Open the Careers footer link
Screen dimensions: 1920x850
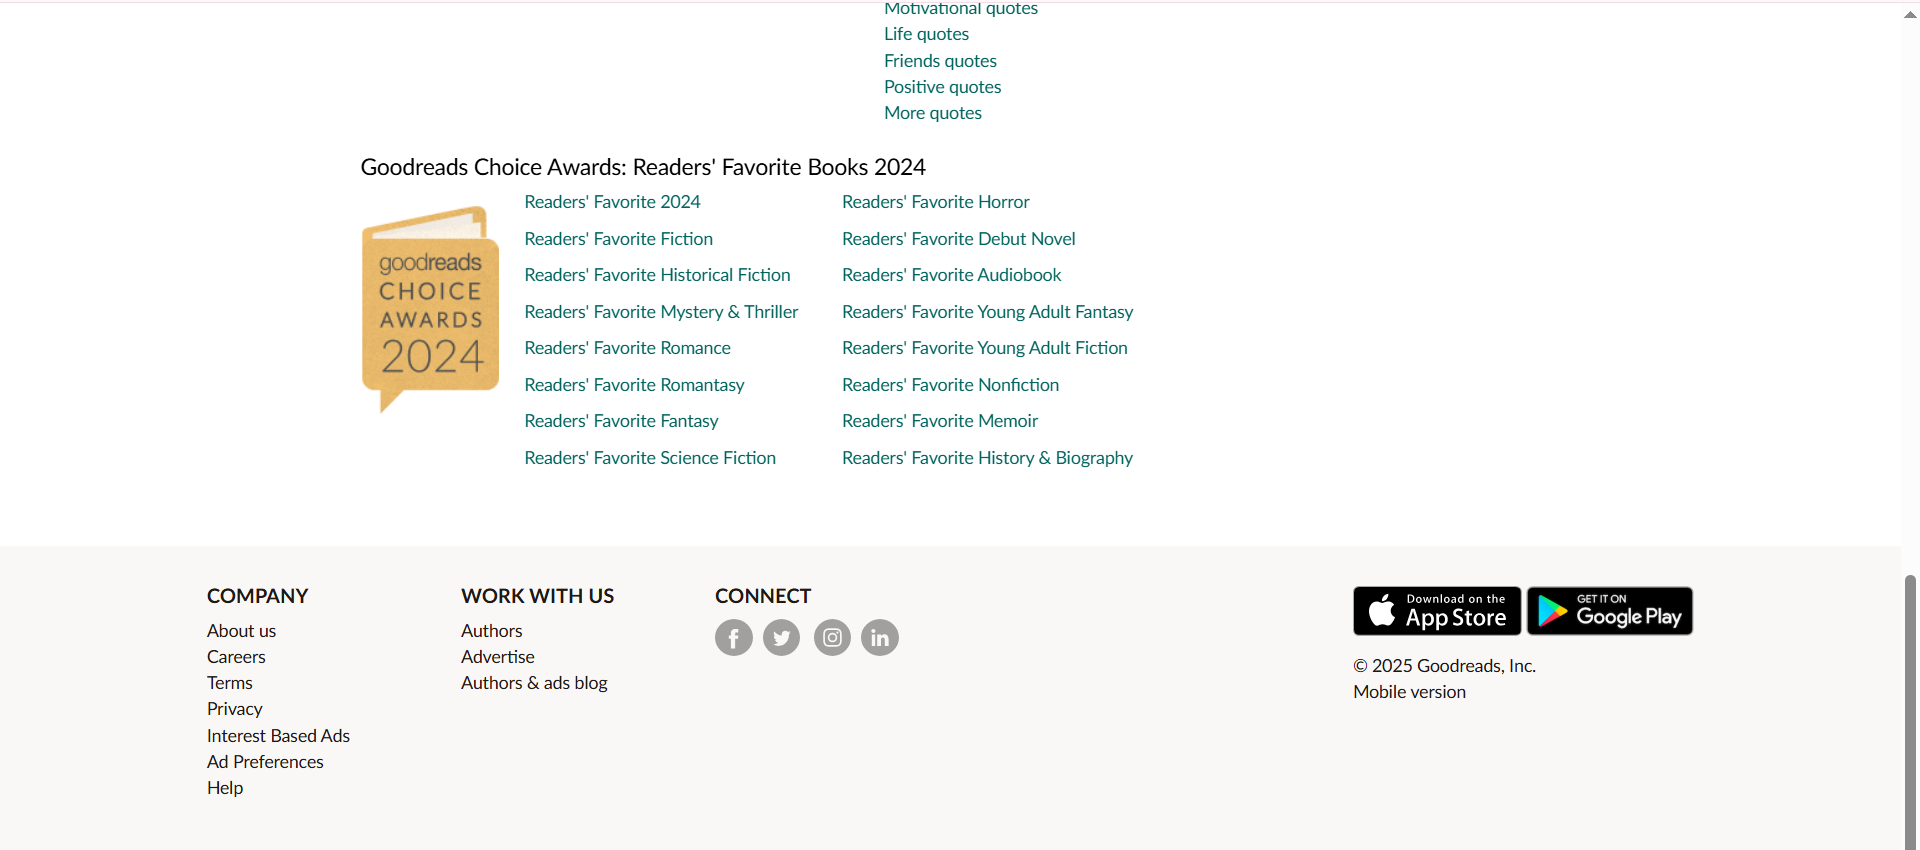[x=236, y=657]
